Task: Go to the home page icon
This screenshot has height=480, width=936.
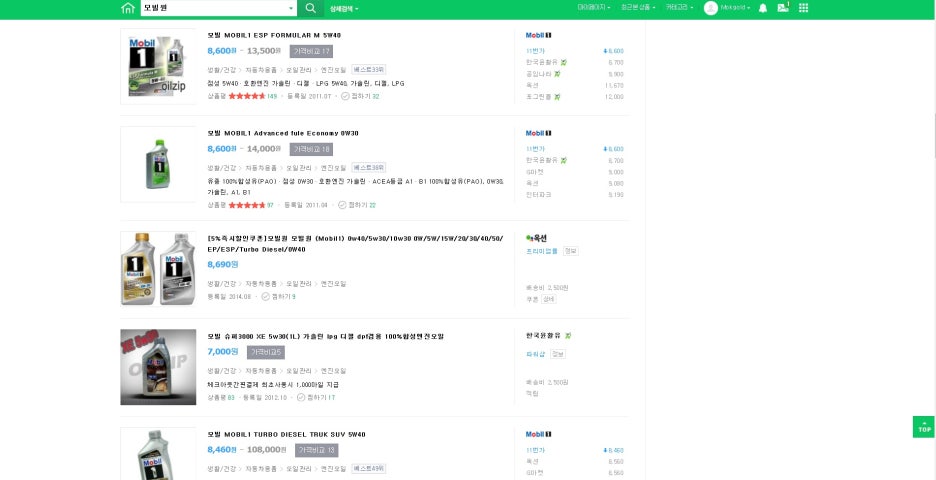Action: click(x=128, y=8)
